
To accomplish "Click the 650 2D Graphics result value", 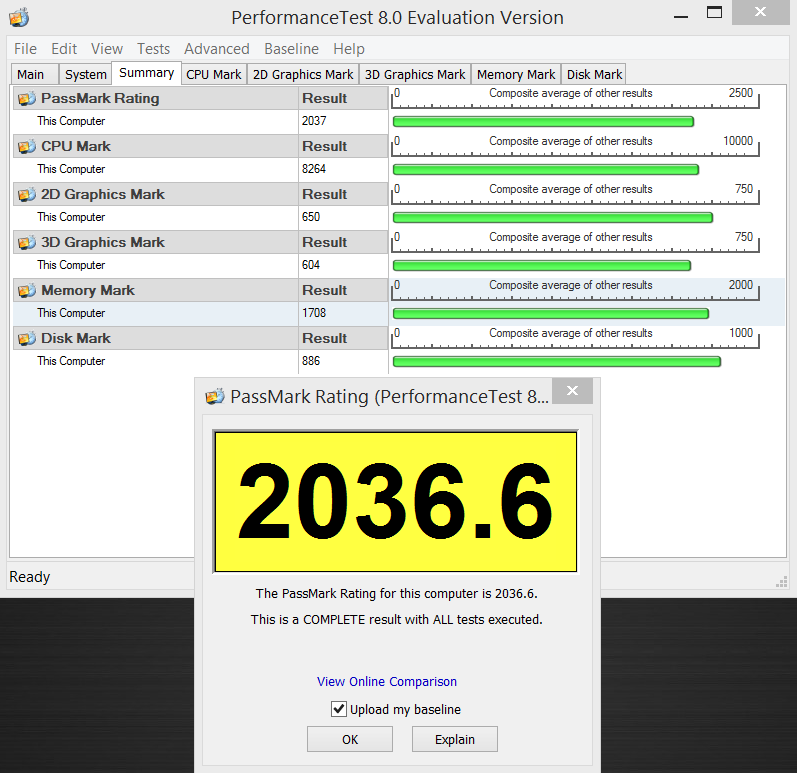I will (x=311, y=217).
